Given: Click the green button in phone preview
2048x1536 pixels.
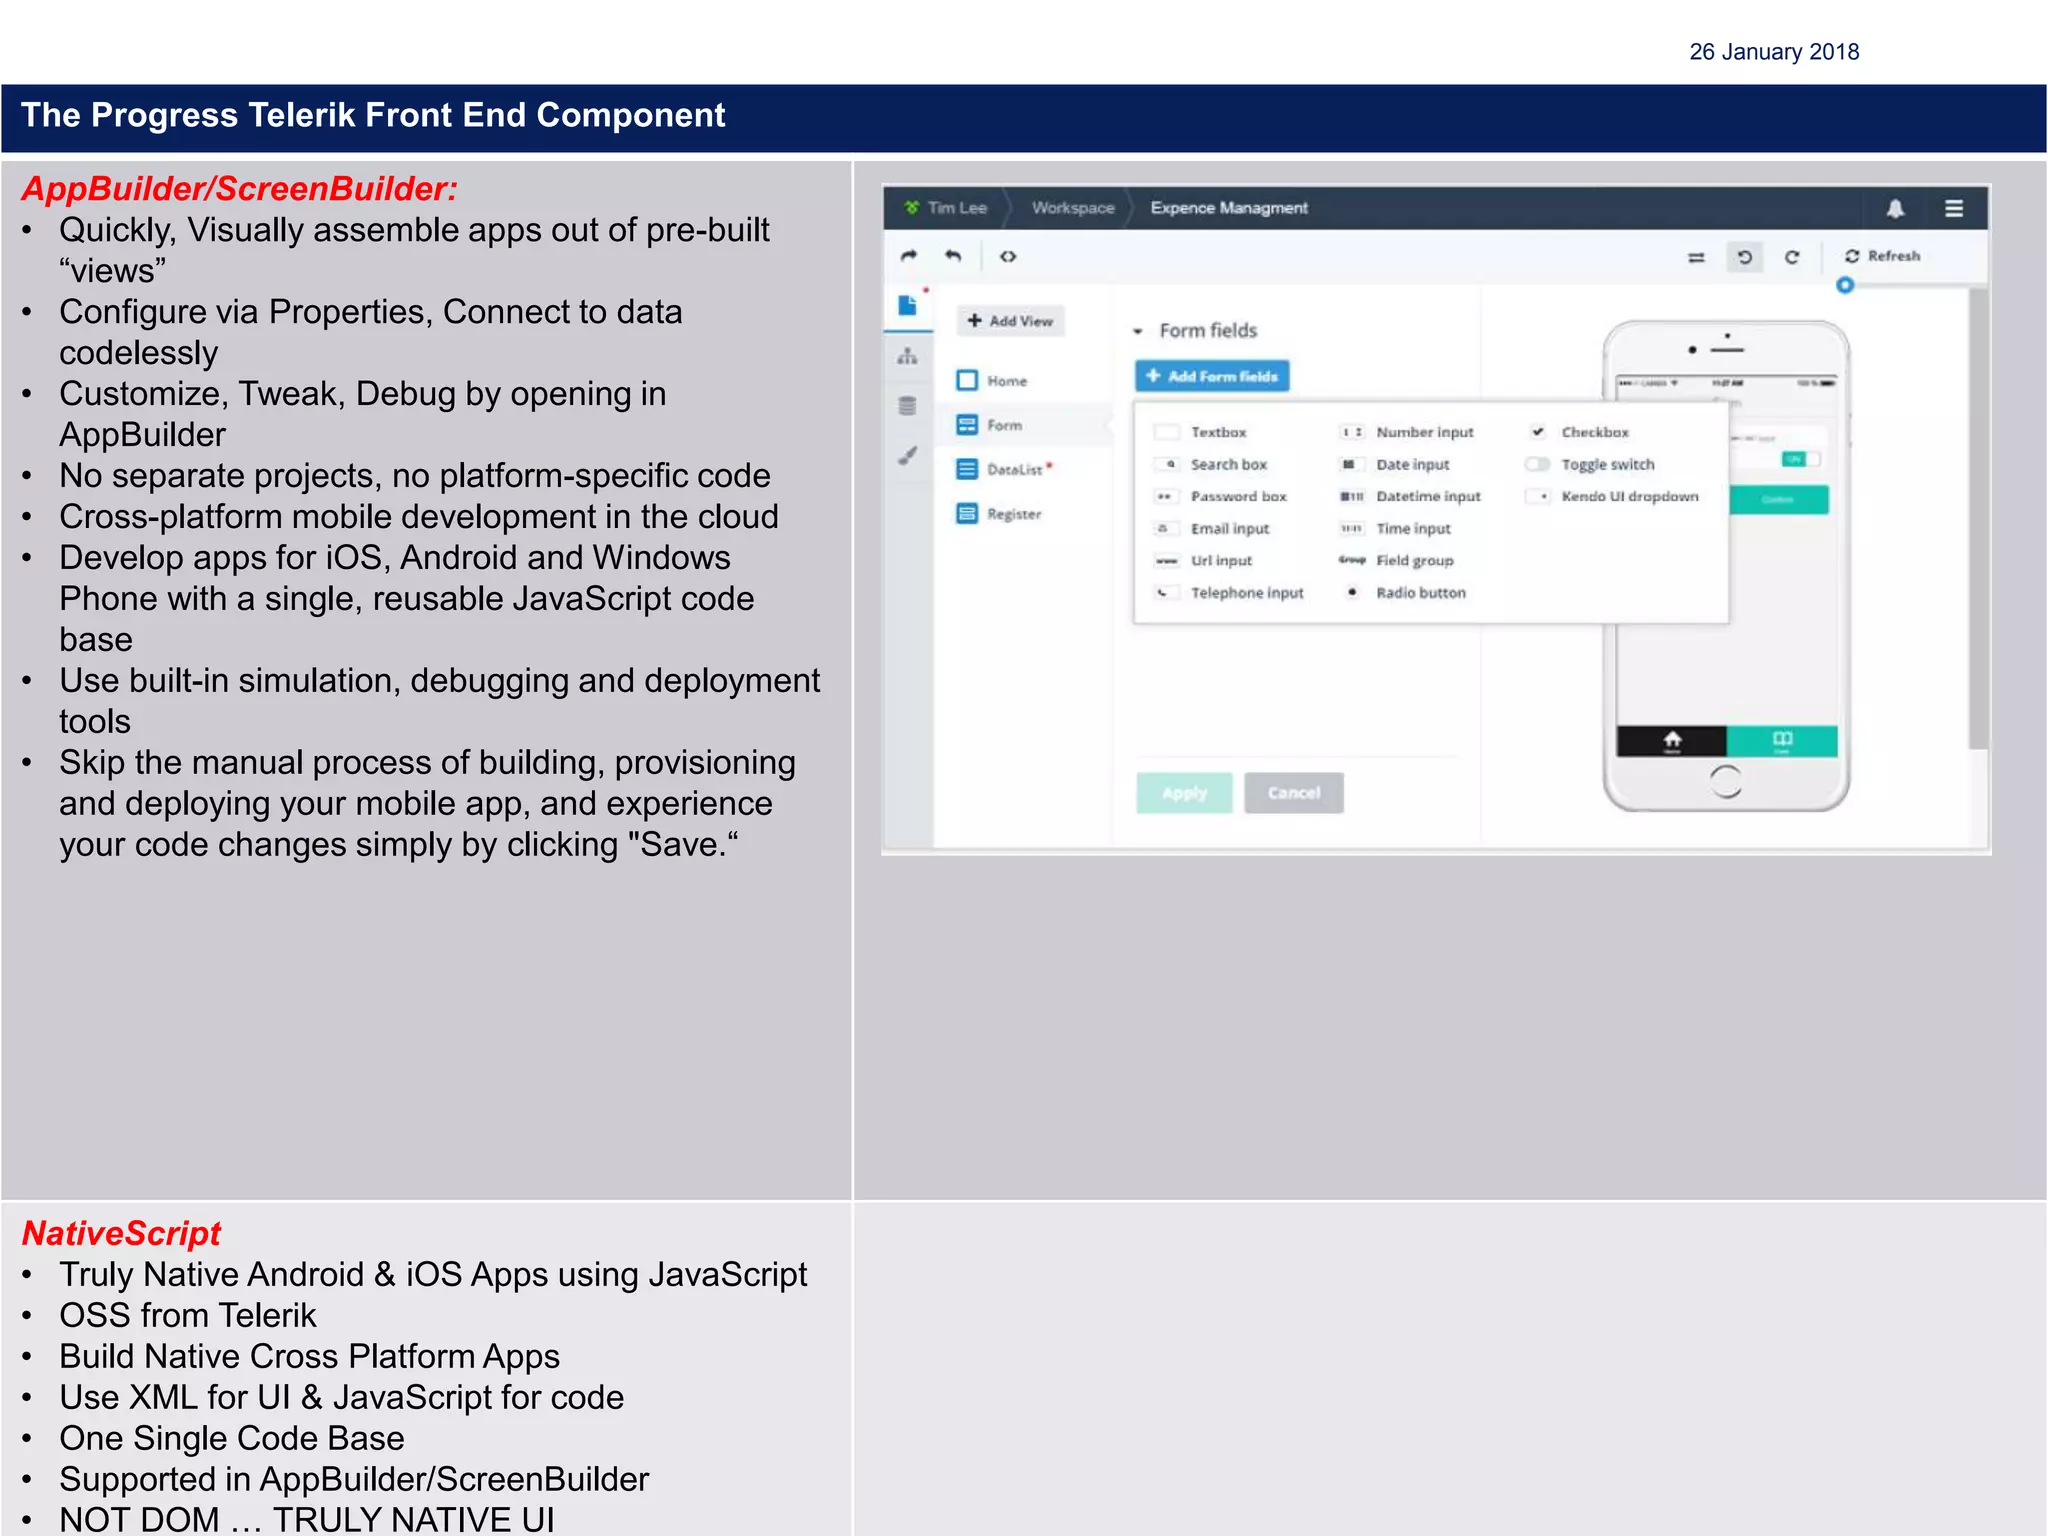Looking at the screenshot, I should pyautogui.click(x=1779, y=500).
